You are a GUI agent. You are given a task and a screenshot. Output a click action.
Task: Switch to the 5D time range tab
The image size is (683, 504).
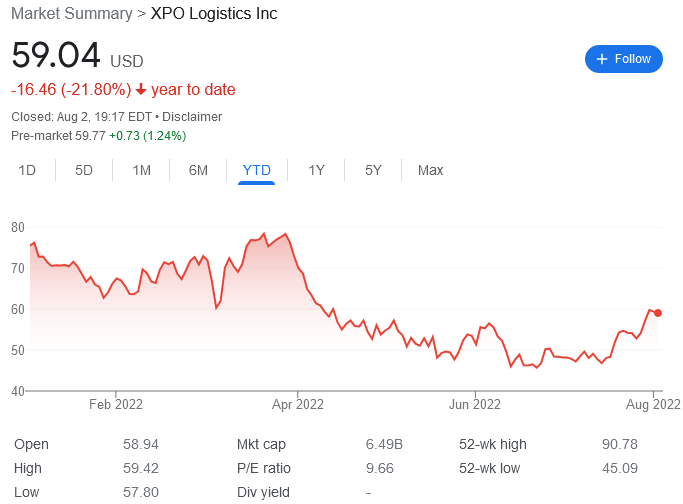tap(84, 170)
